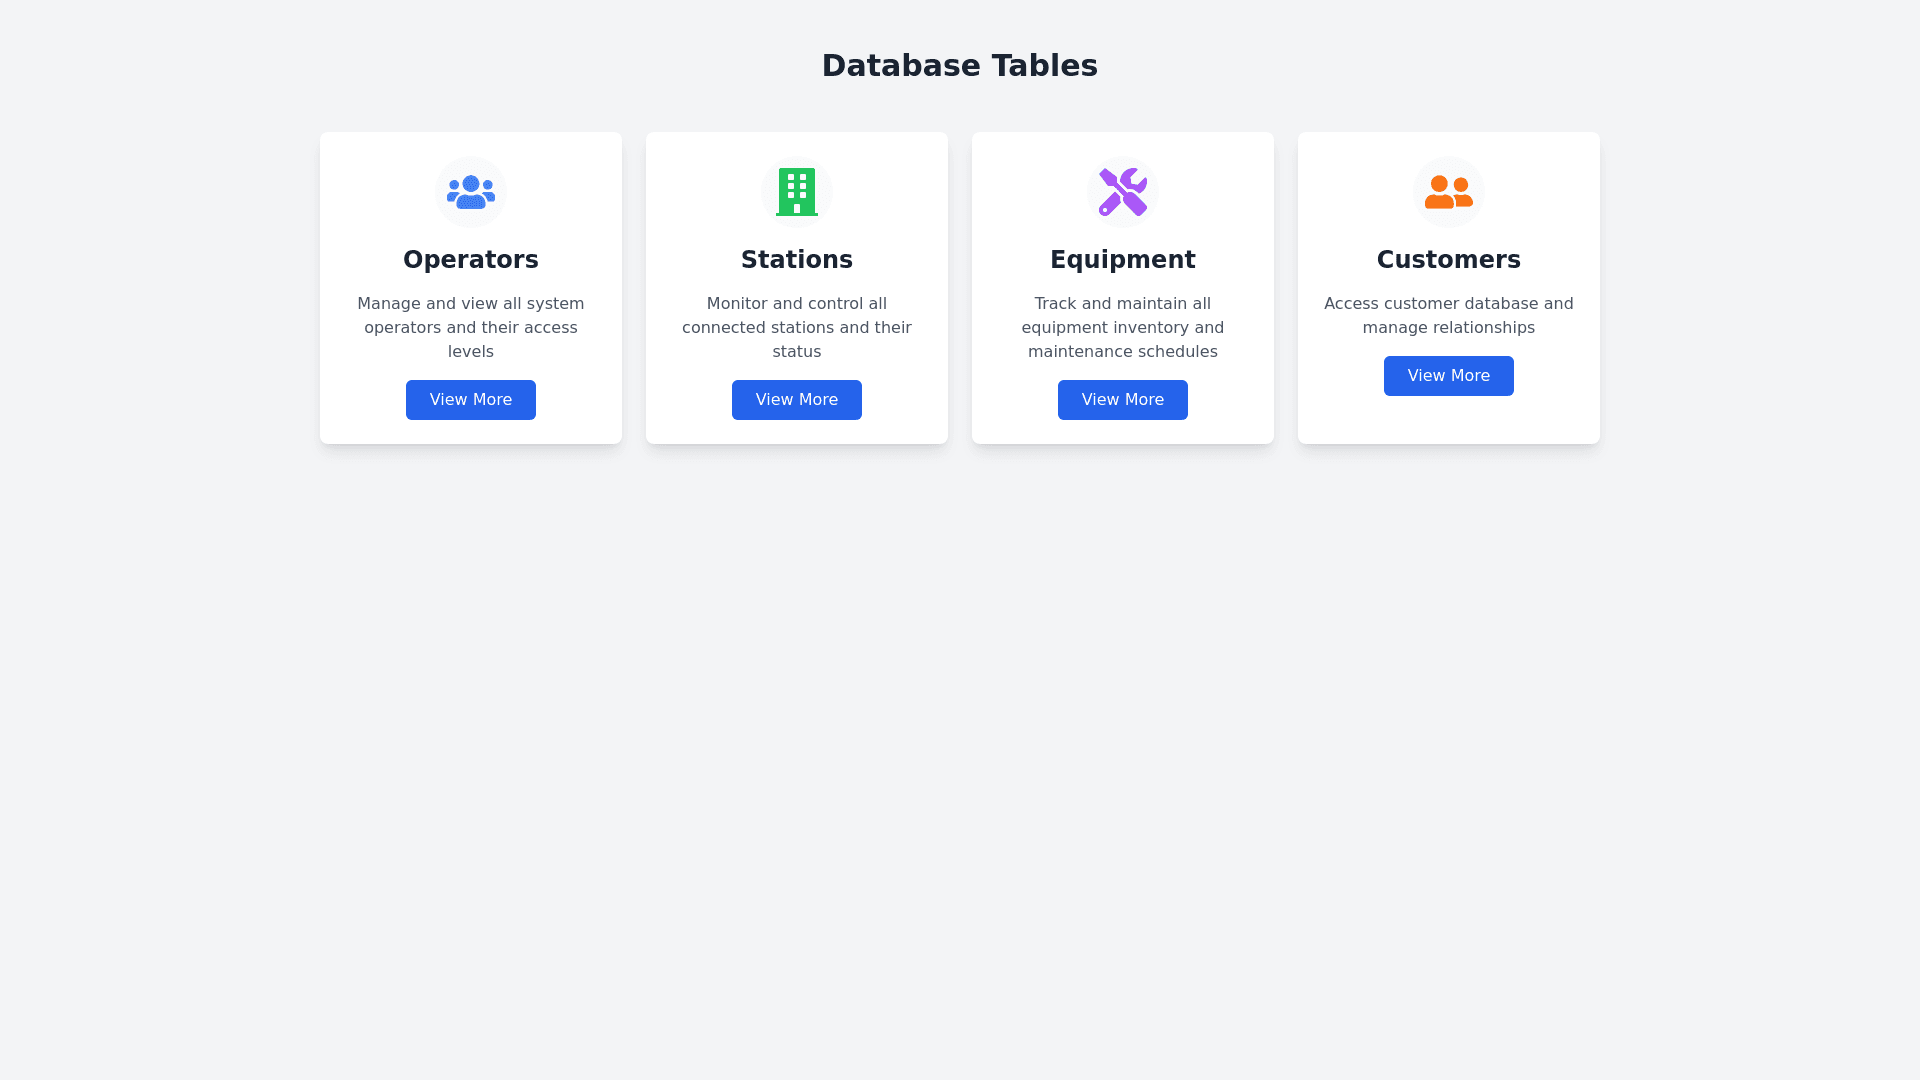Click Equipment description about maintenance schedules

coord(1123,328)
